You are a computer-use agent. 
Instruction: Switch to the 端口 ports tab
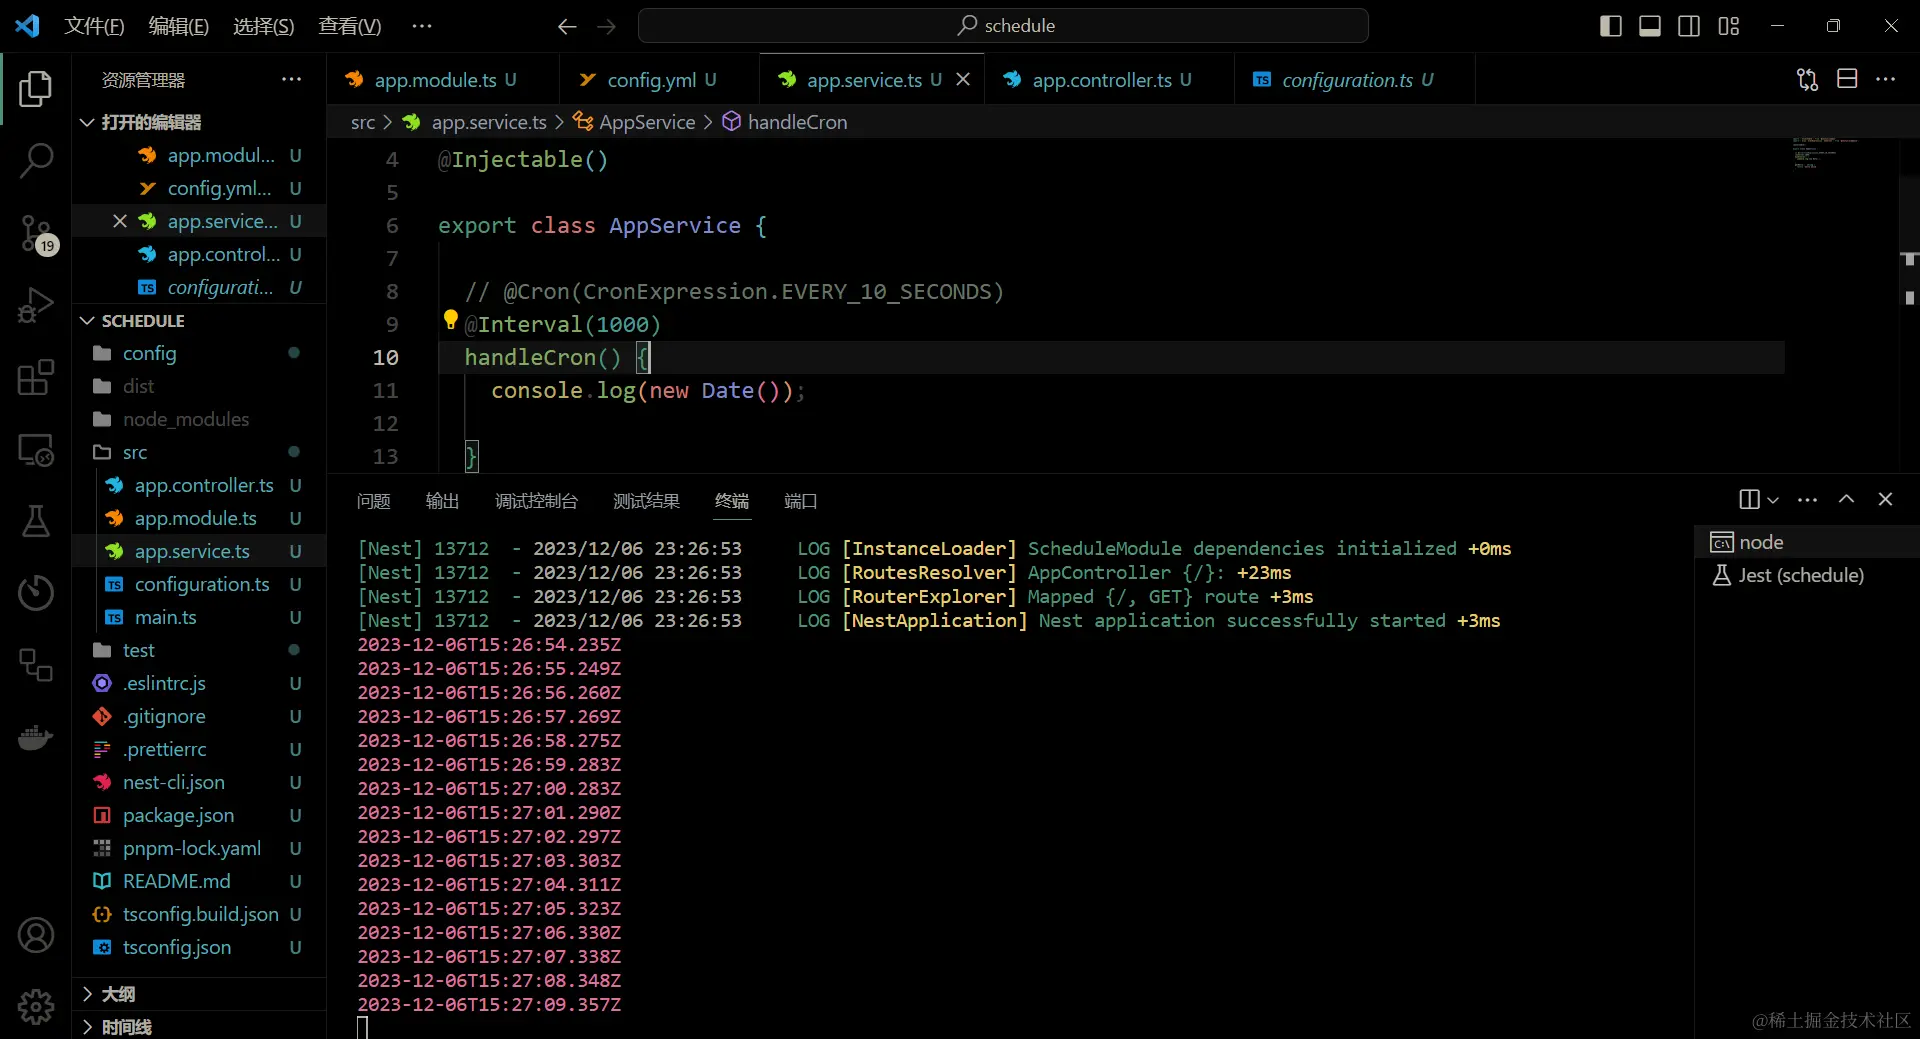click(x=800, y=501)
